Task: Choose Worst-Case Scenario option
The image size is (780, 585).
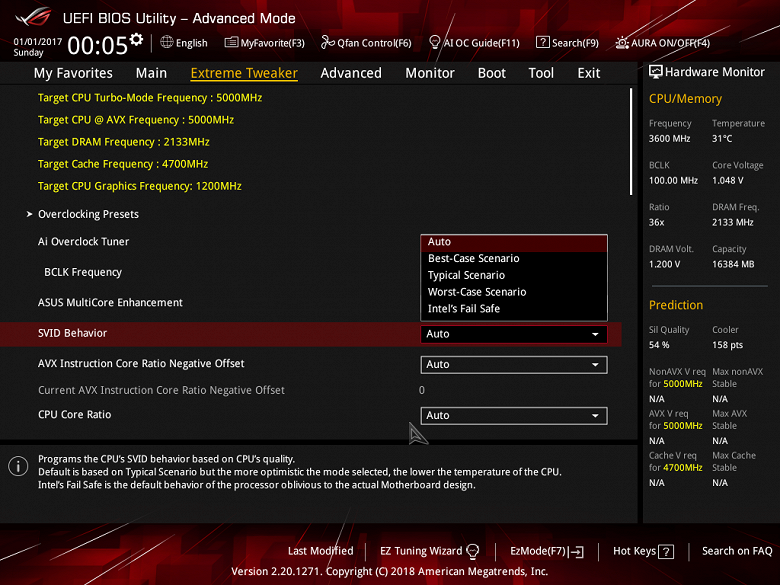Action: click(x=514, y=292)
